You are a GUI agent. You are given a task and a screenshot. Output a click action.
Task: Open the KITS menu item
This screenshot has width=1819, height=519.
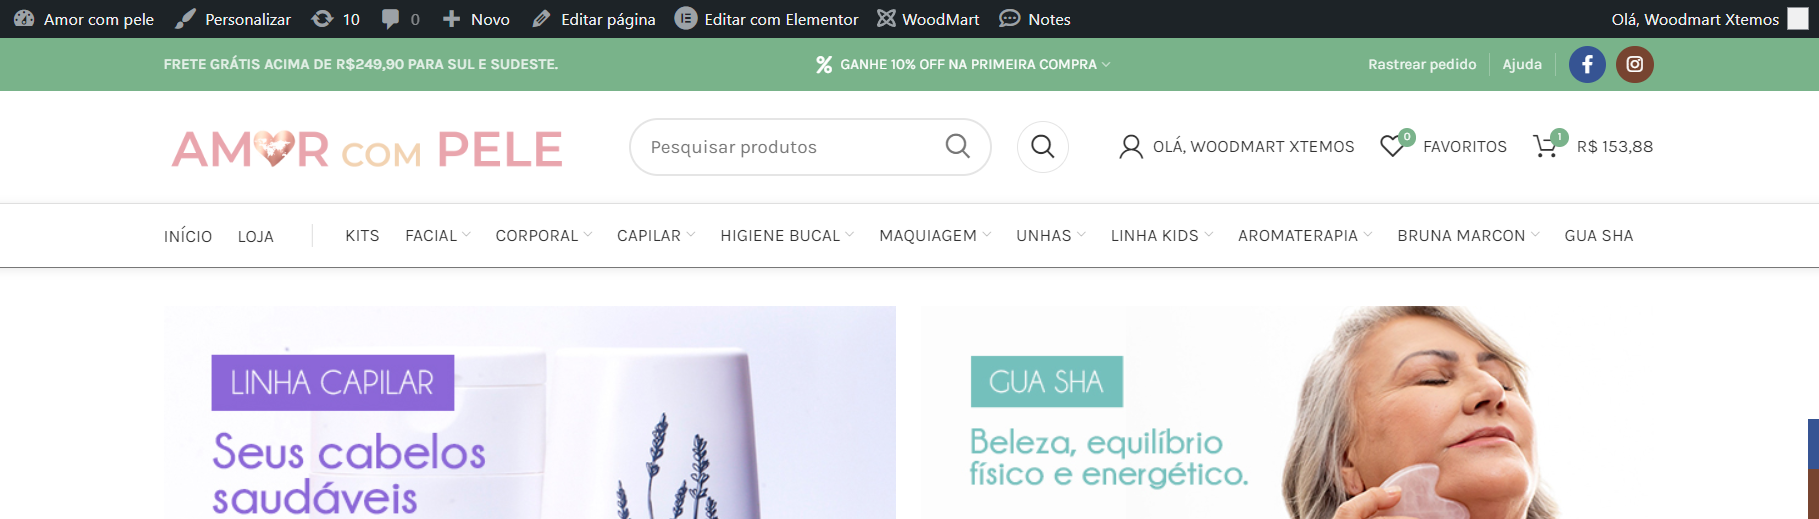[x=362, y=236]
